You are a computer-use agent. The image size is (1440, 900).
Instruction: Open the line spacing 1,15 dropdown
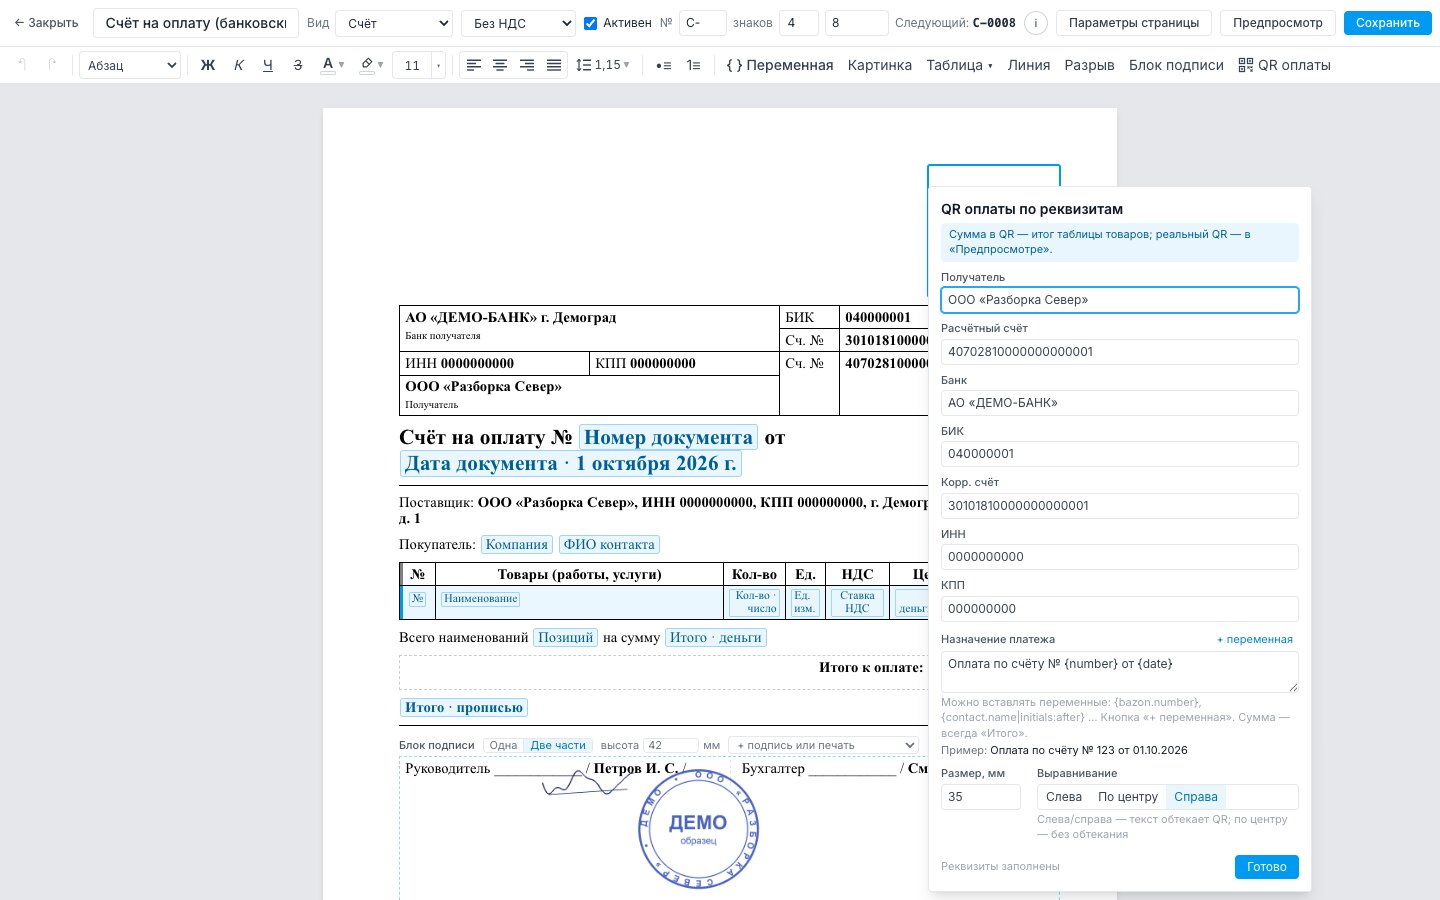[x=603, y=65]
